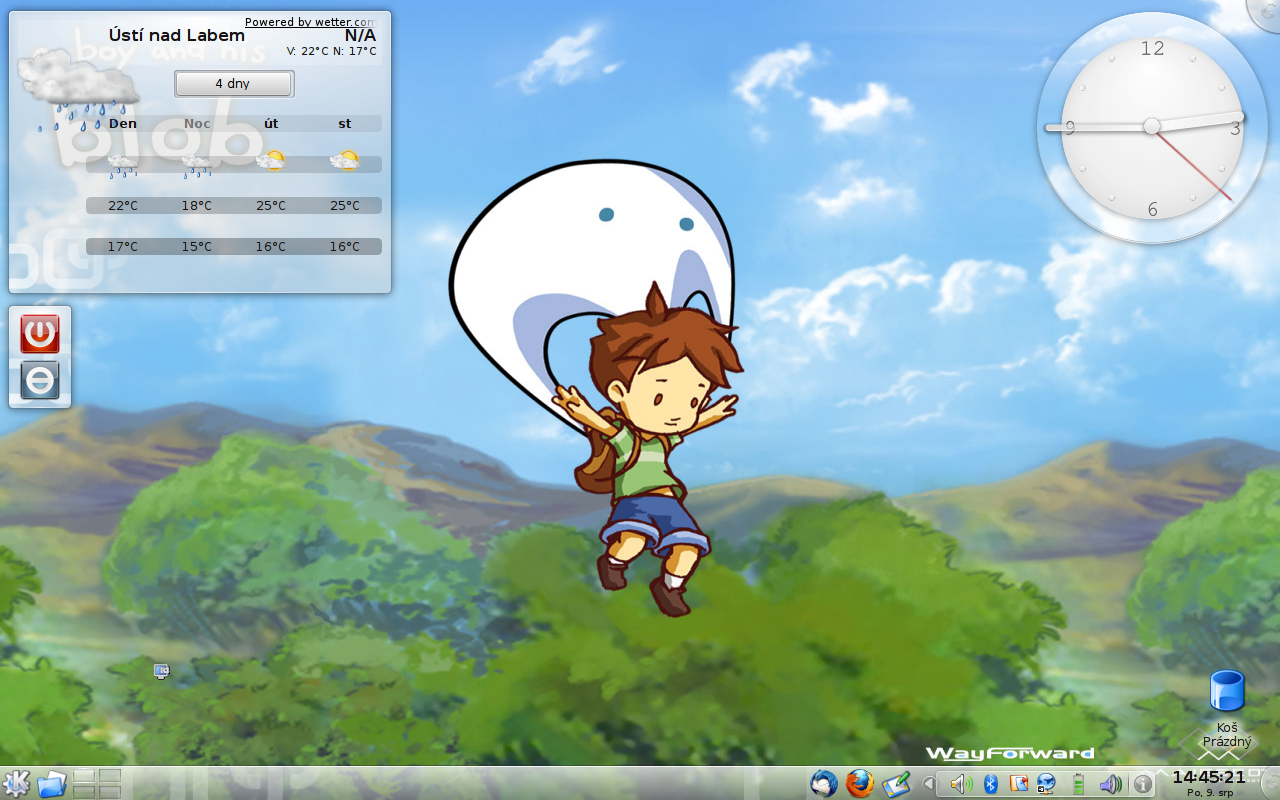This screenshot has width=1280, height=800.
Task: Select the Den forecast column header
Action: click(x=123, y=124)
